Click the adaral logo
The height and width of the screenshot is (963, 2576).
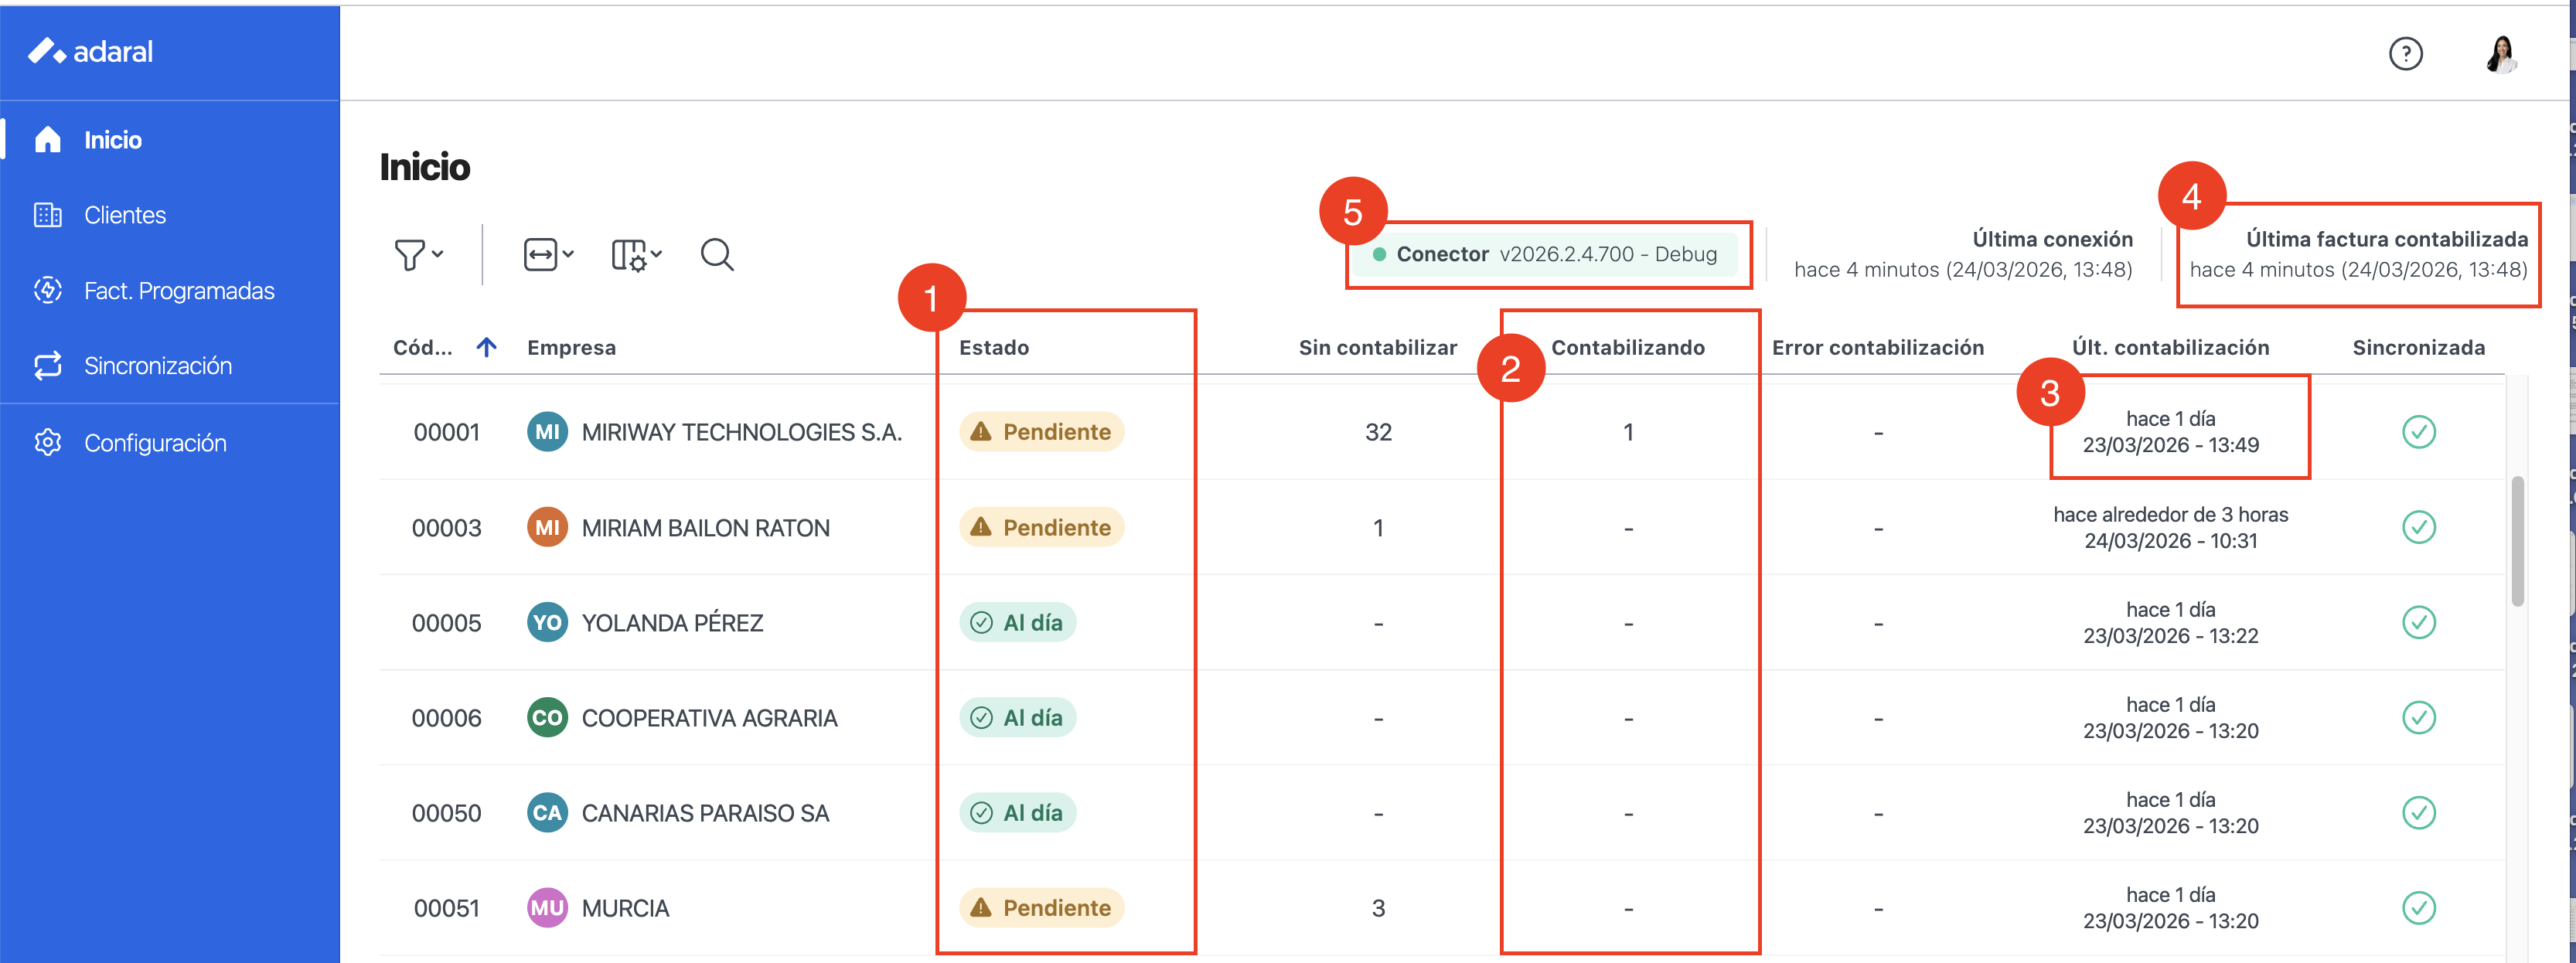91,51
